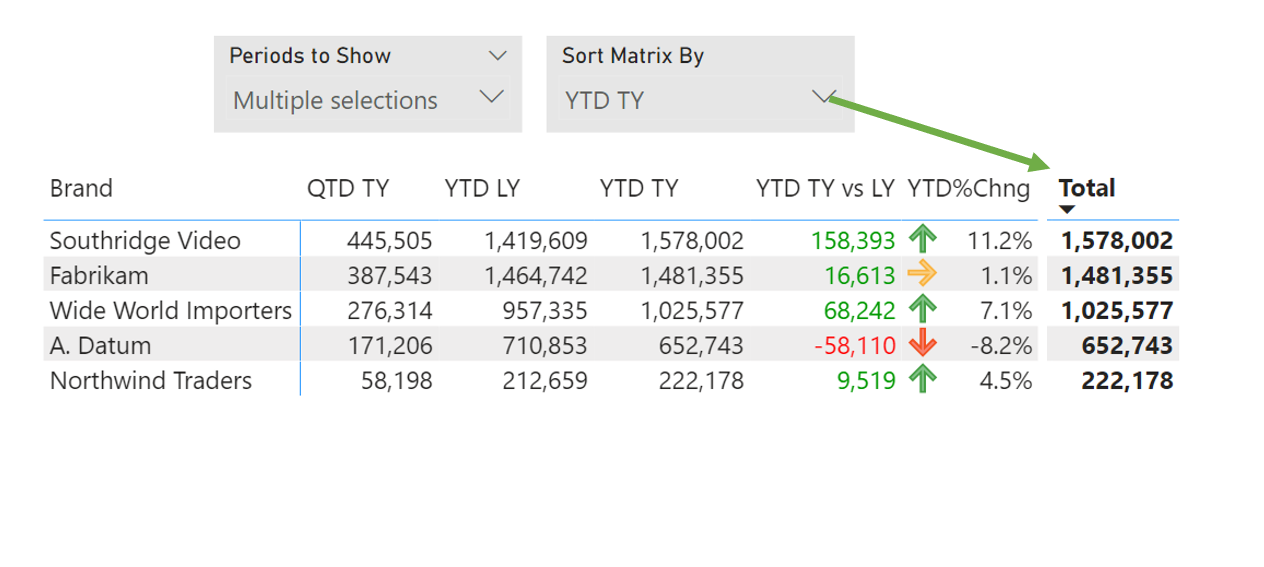Click the 1.1% change value
This screenshot has height=567, width=1264.
(x=1007, y=276)
